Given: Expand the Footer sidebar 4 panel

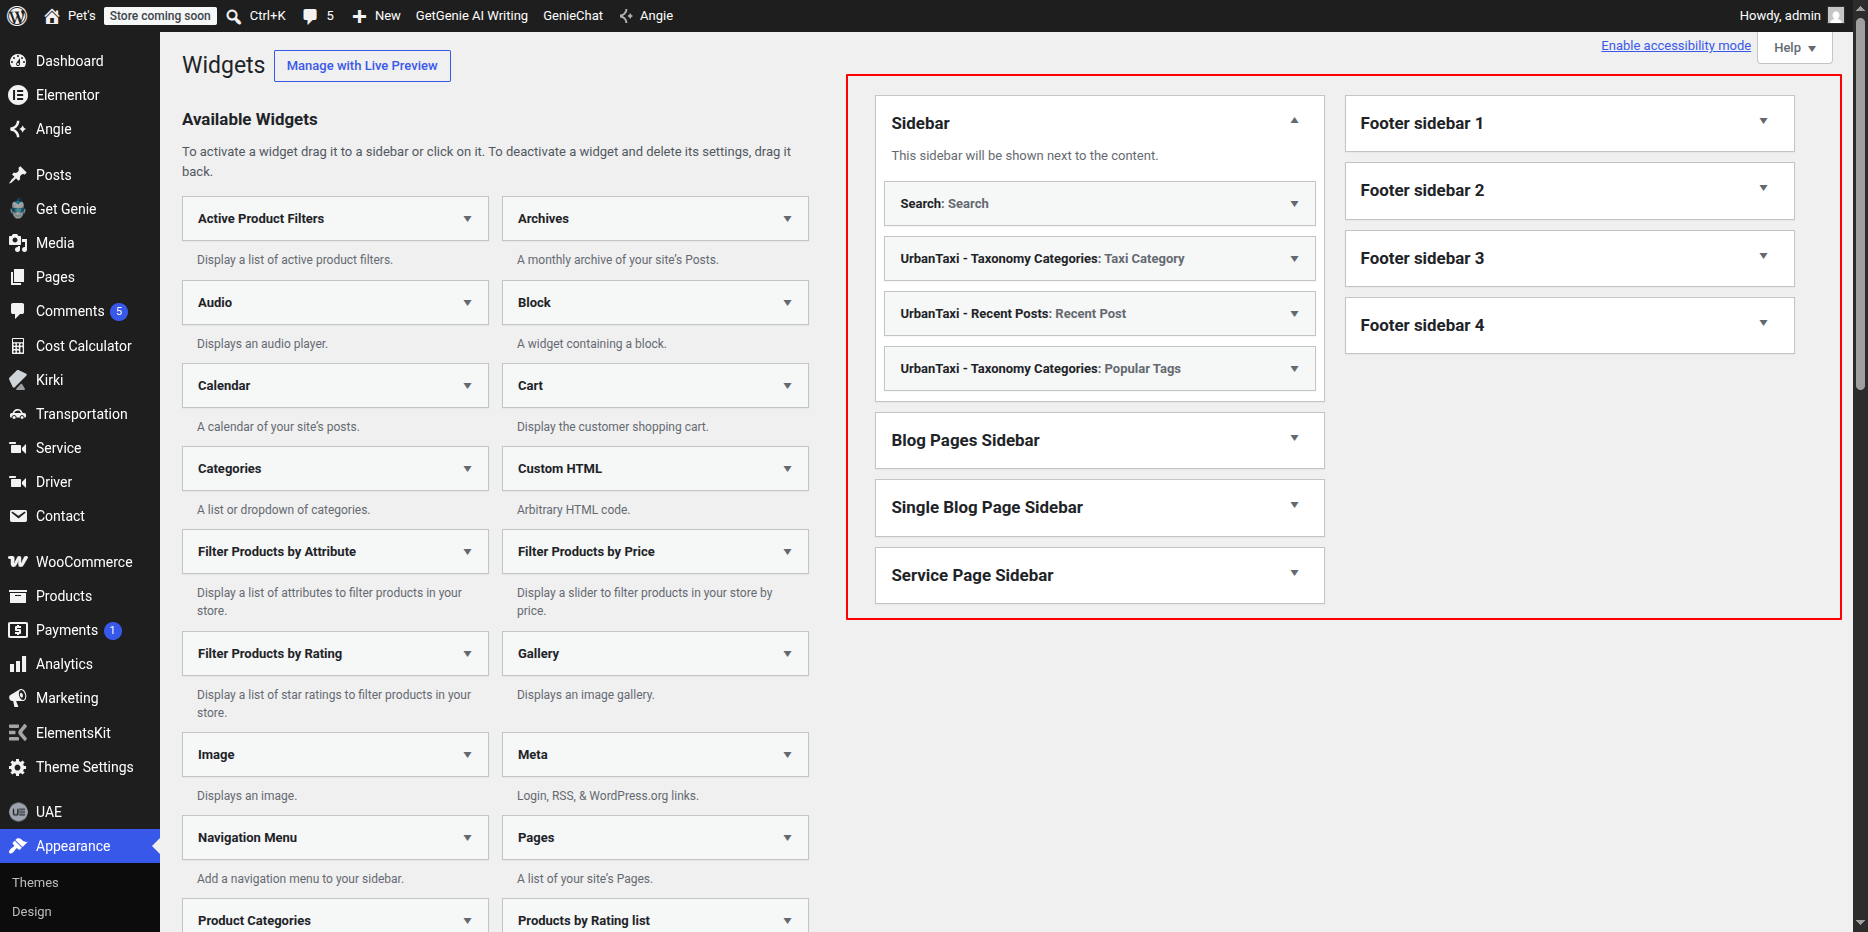Looking at the screenshot, I should coord(1763,323).
